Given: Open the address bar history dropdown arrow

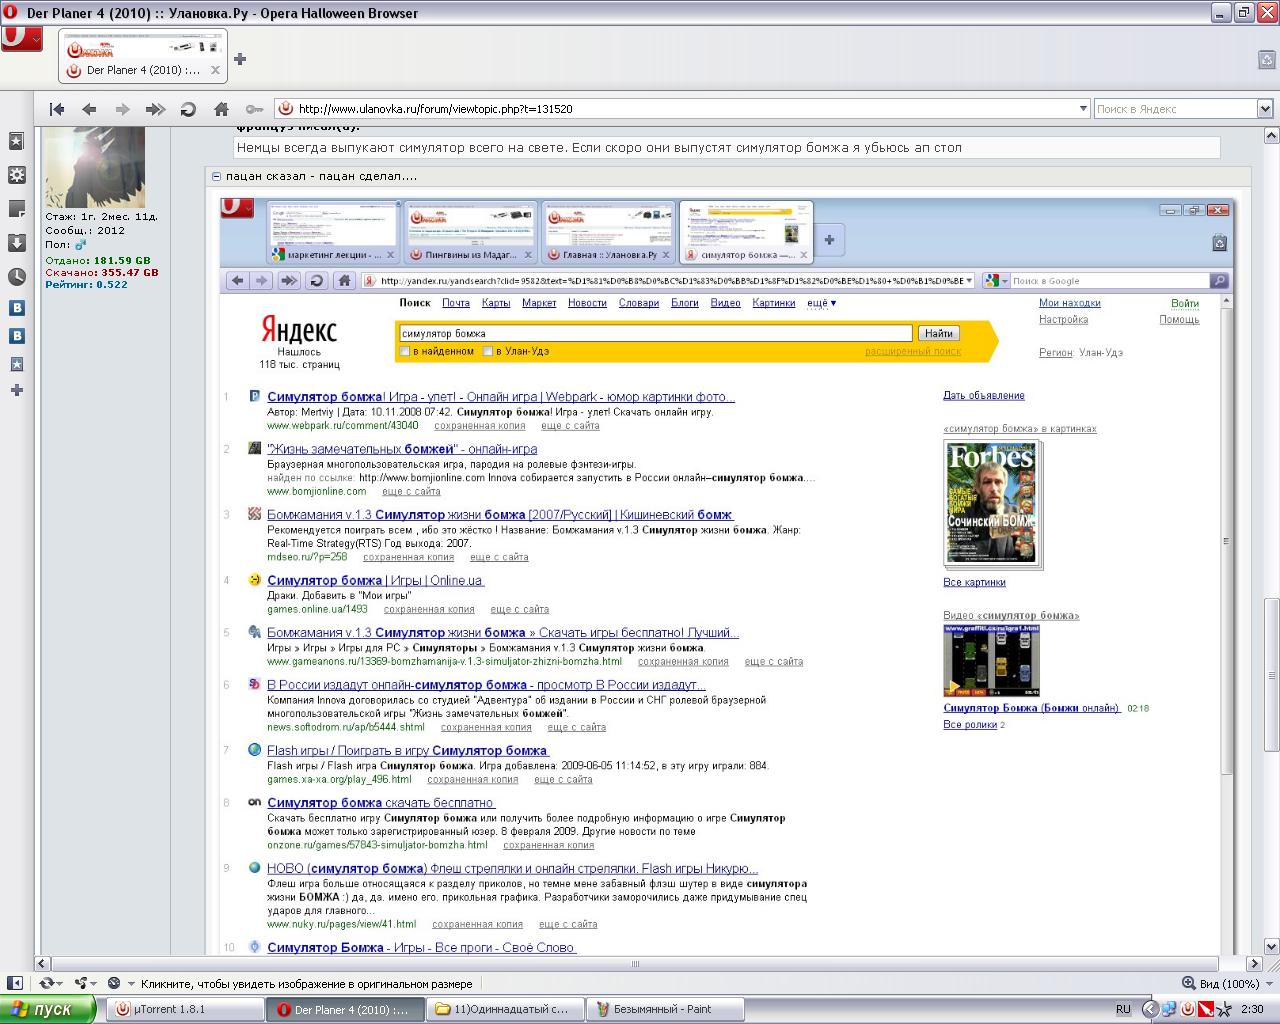Looking at the screenshot, I should (x=1083, y=109).
